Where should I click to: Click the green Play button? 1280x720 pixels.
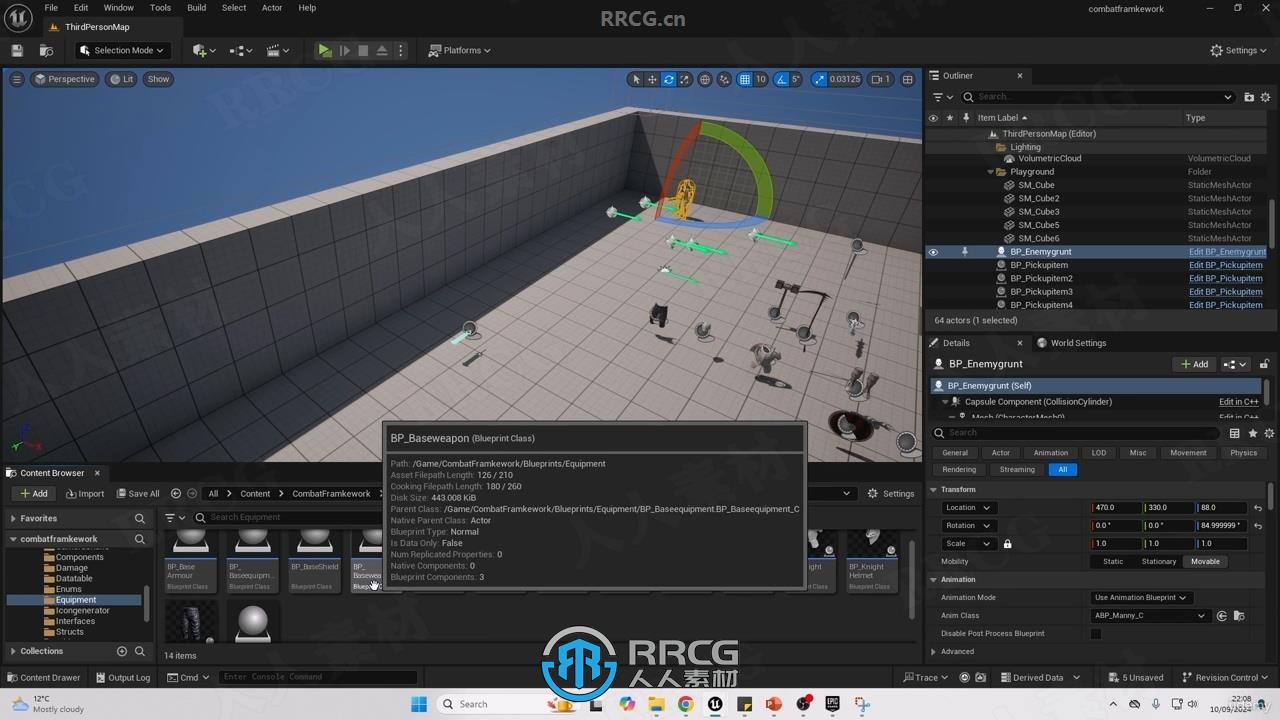325,50
